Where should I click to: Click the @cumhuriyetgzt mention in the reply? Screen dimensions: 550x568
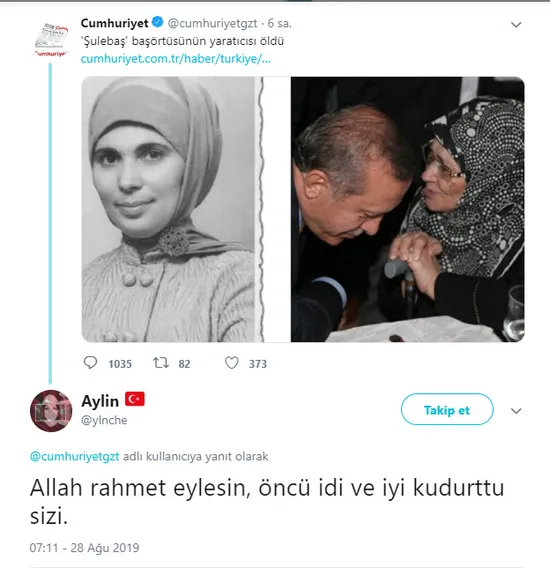coord(74,456)
